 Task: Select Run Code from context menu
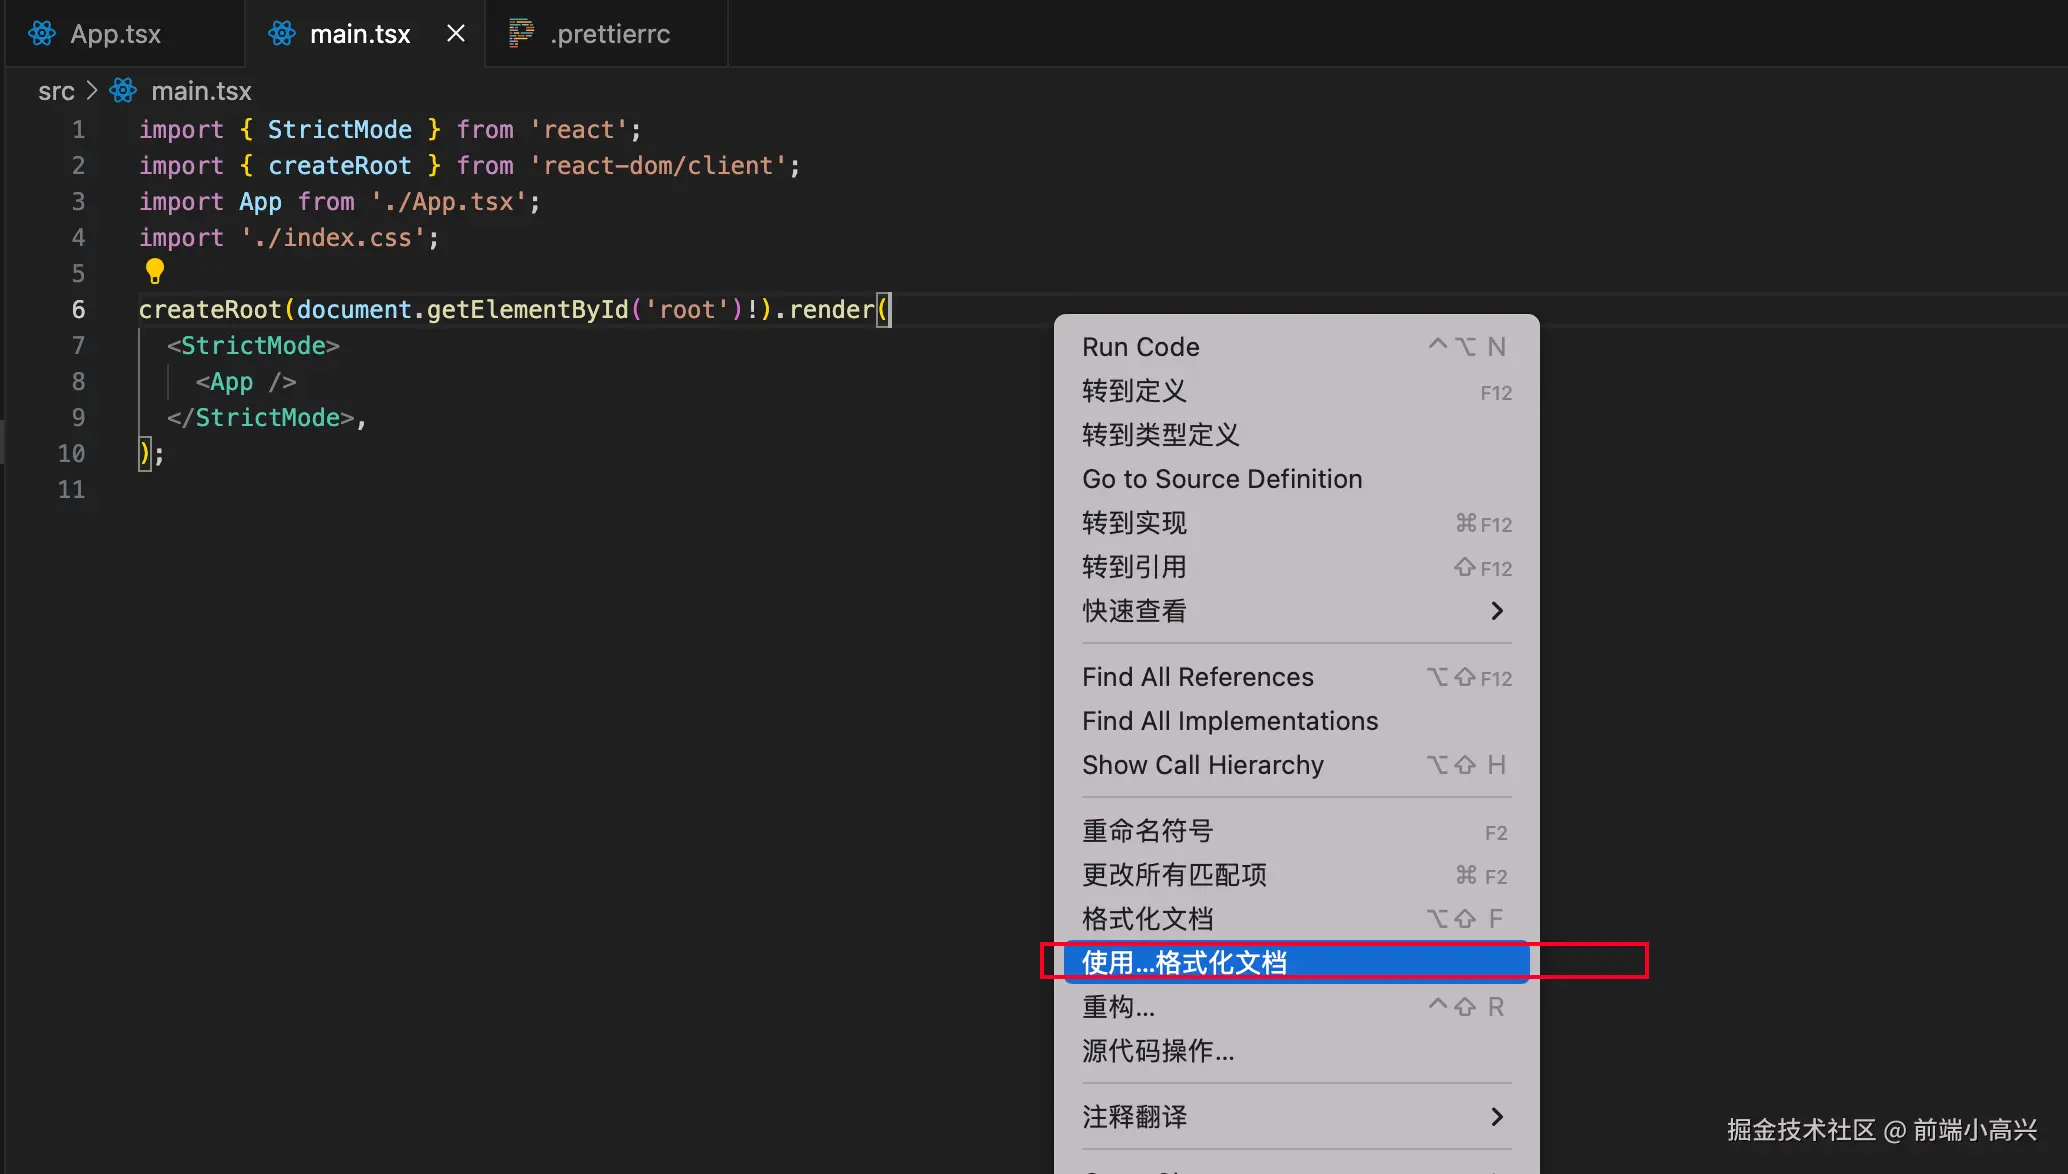pyautogui.click(x=1141, y=347)
